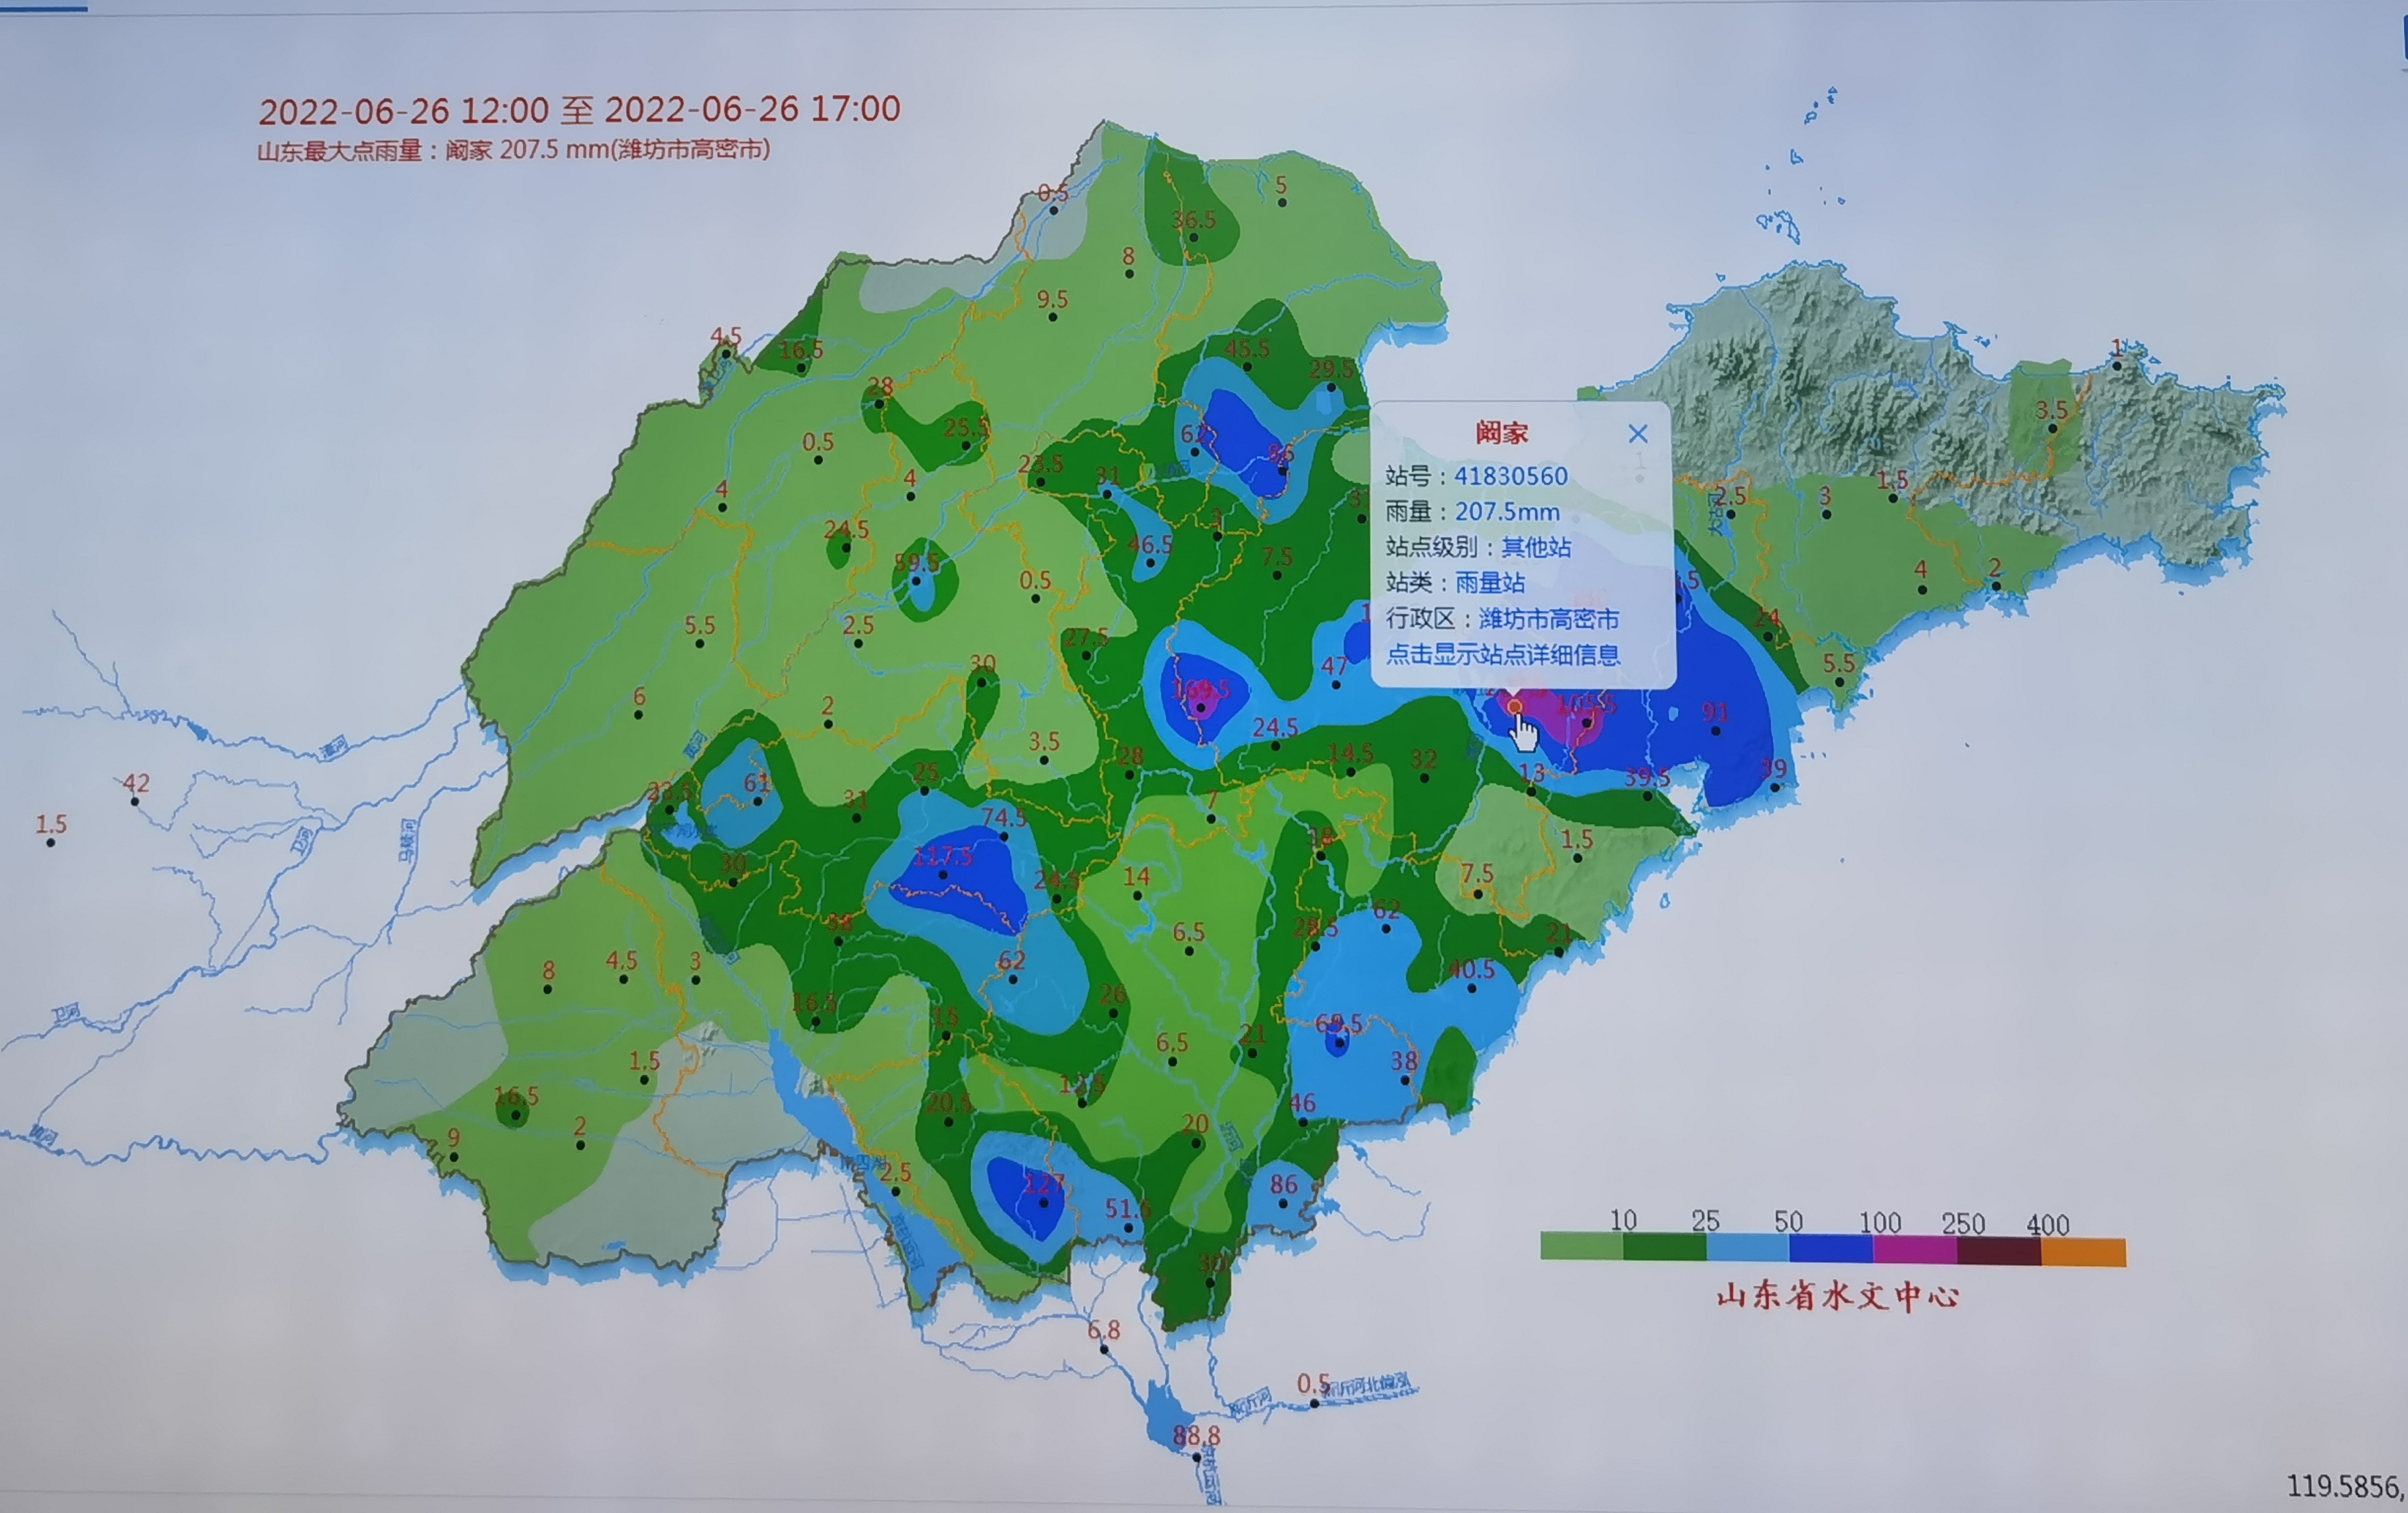Select the 40.5 station marker
The width and height of the screenshot is (2408, 1513).
click(x=1472, y=988)
